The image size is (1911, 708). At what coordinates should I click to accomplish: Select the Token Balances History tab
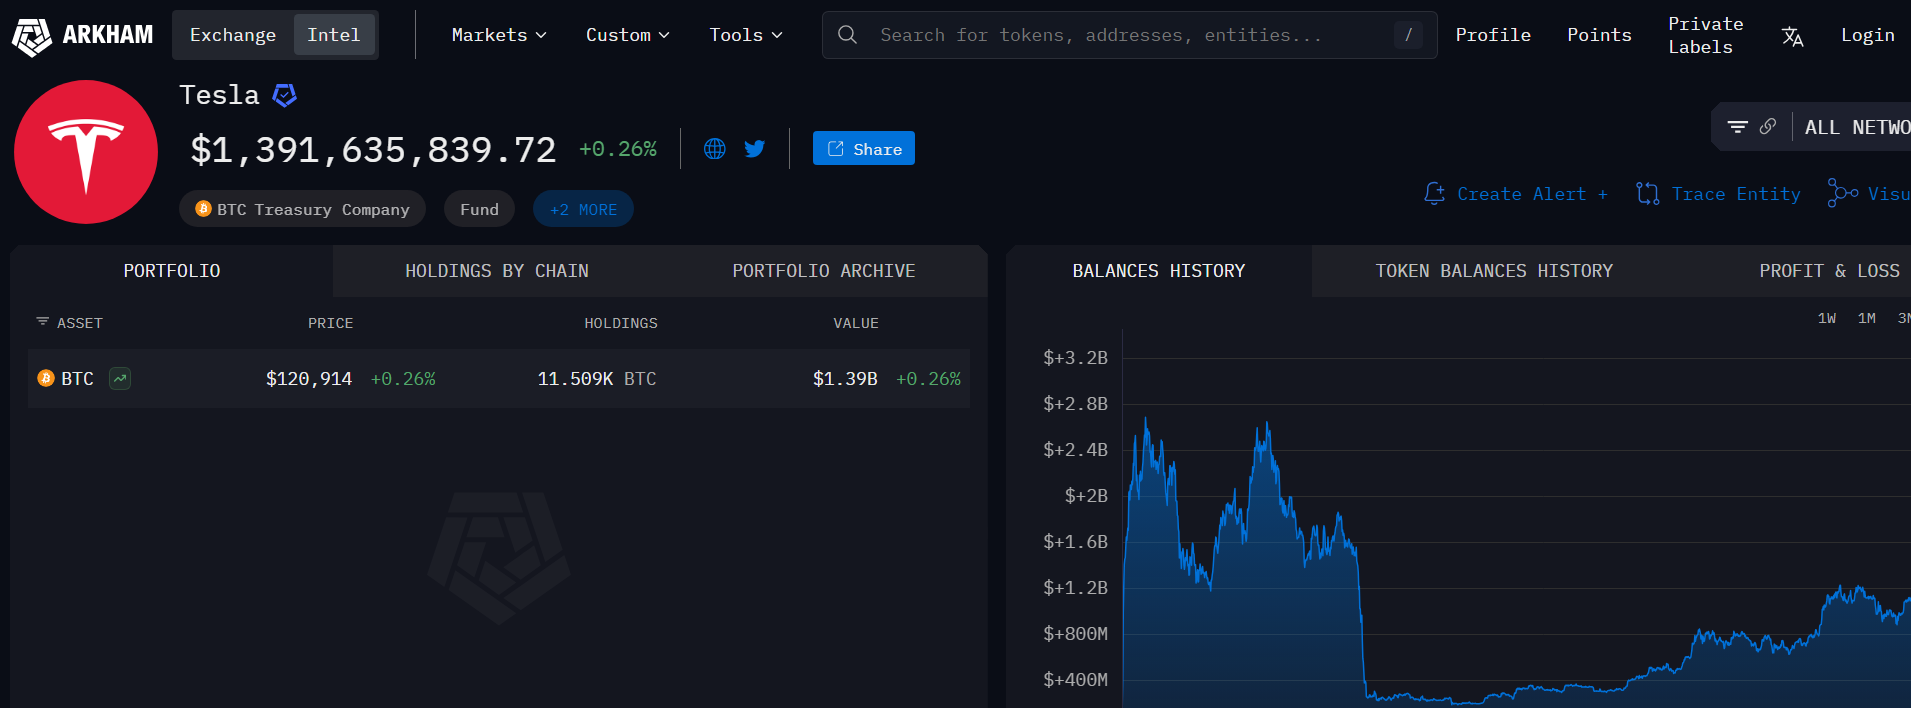(x=1494, y=271)
